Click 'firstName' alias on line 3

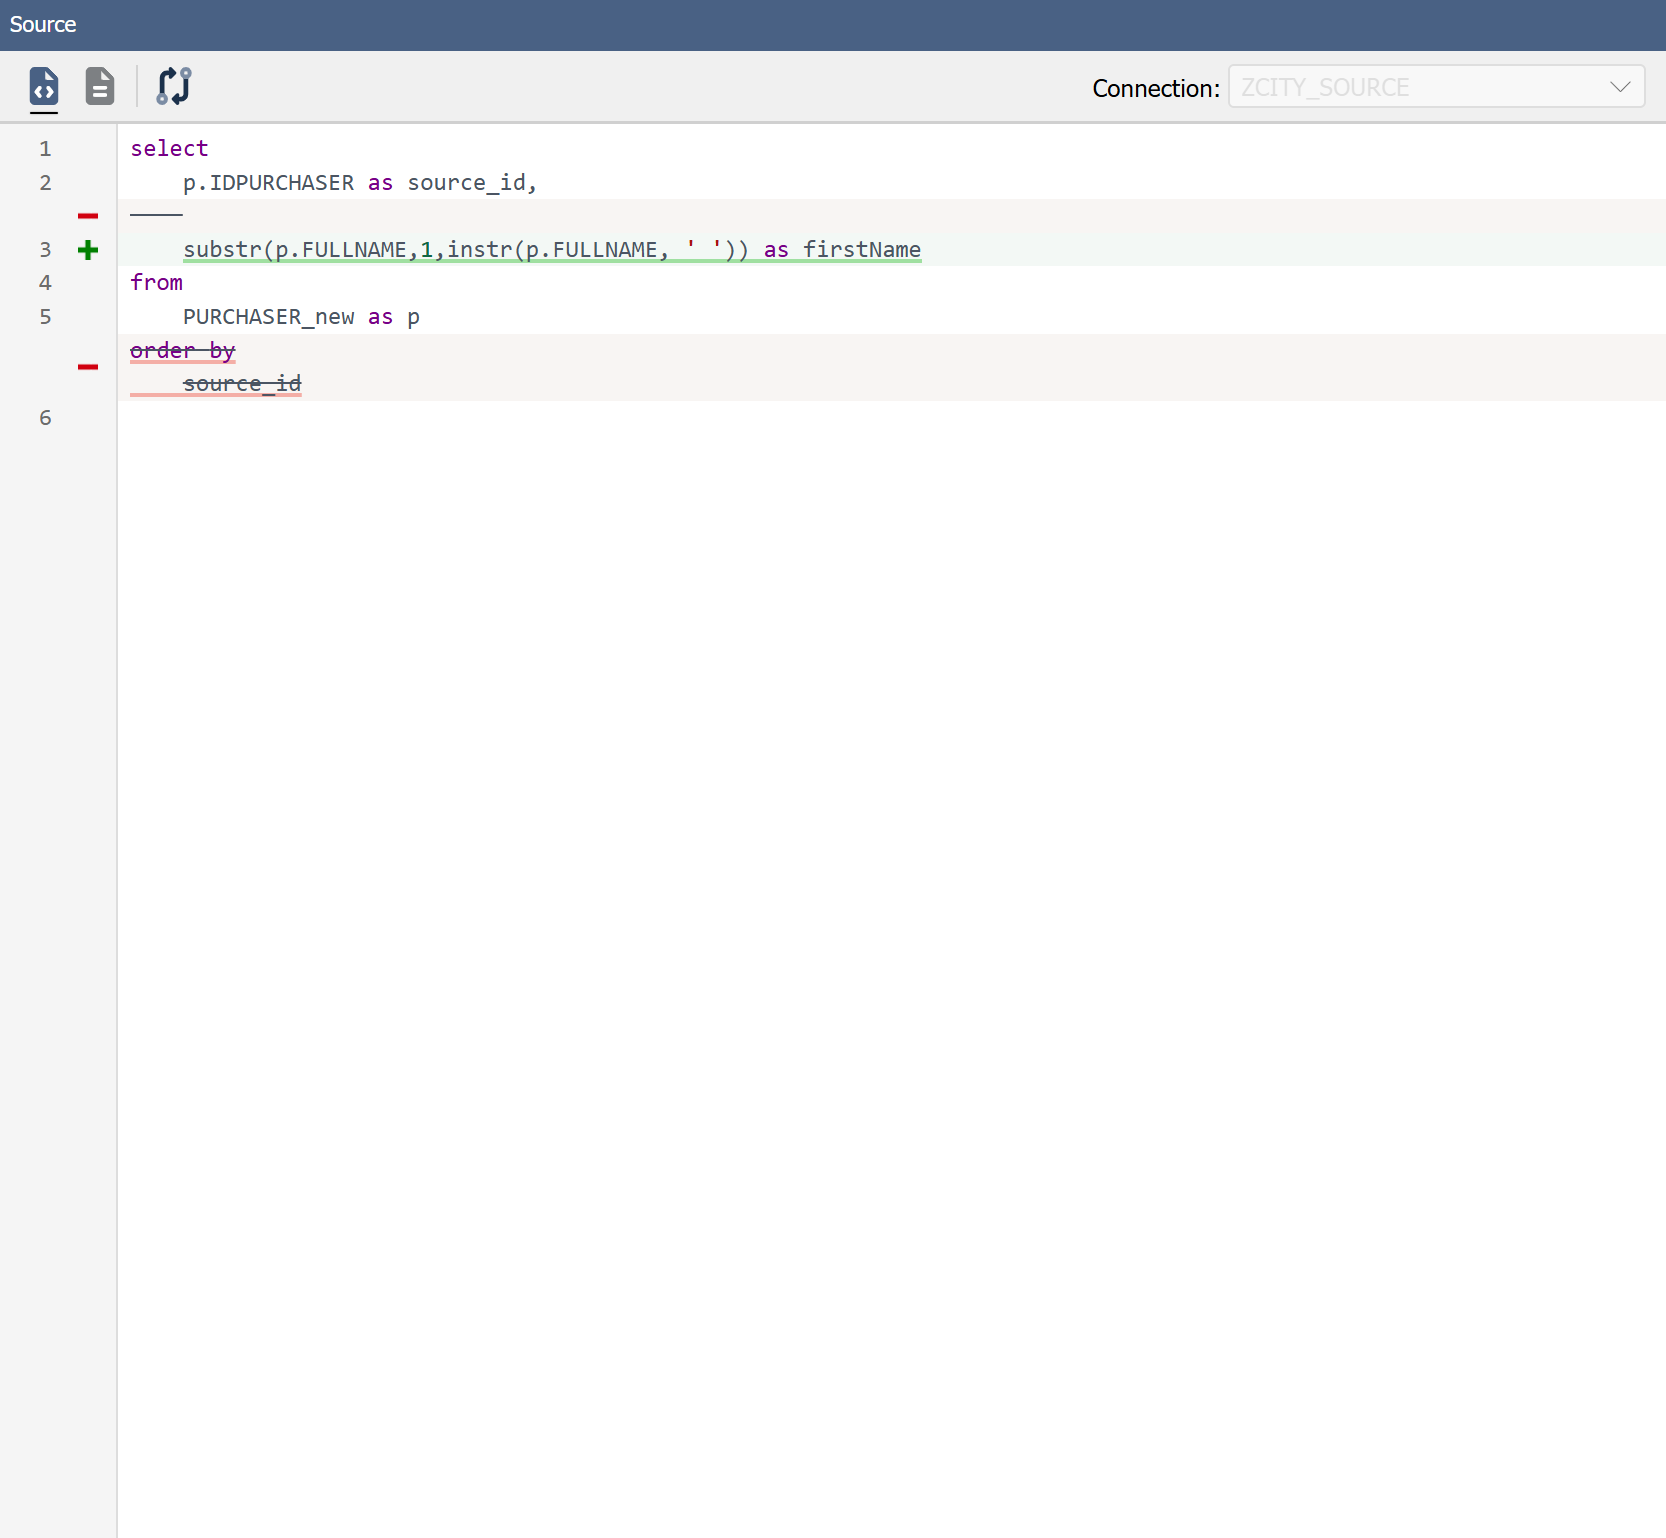point(862,250)
